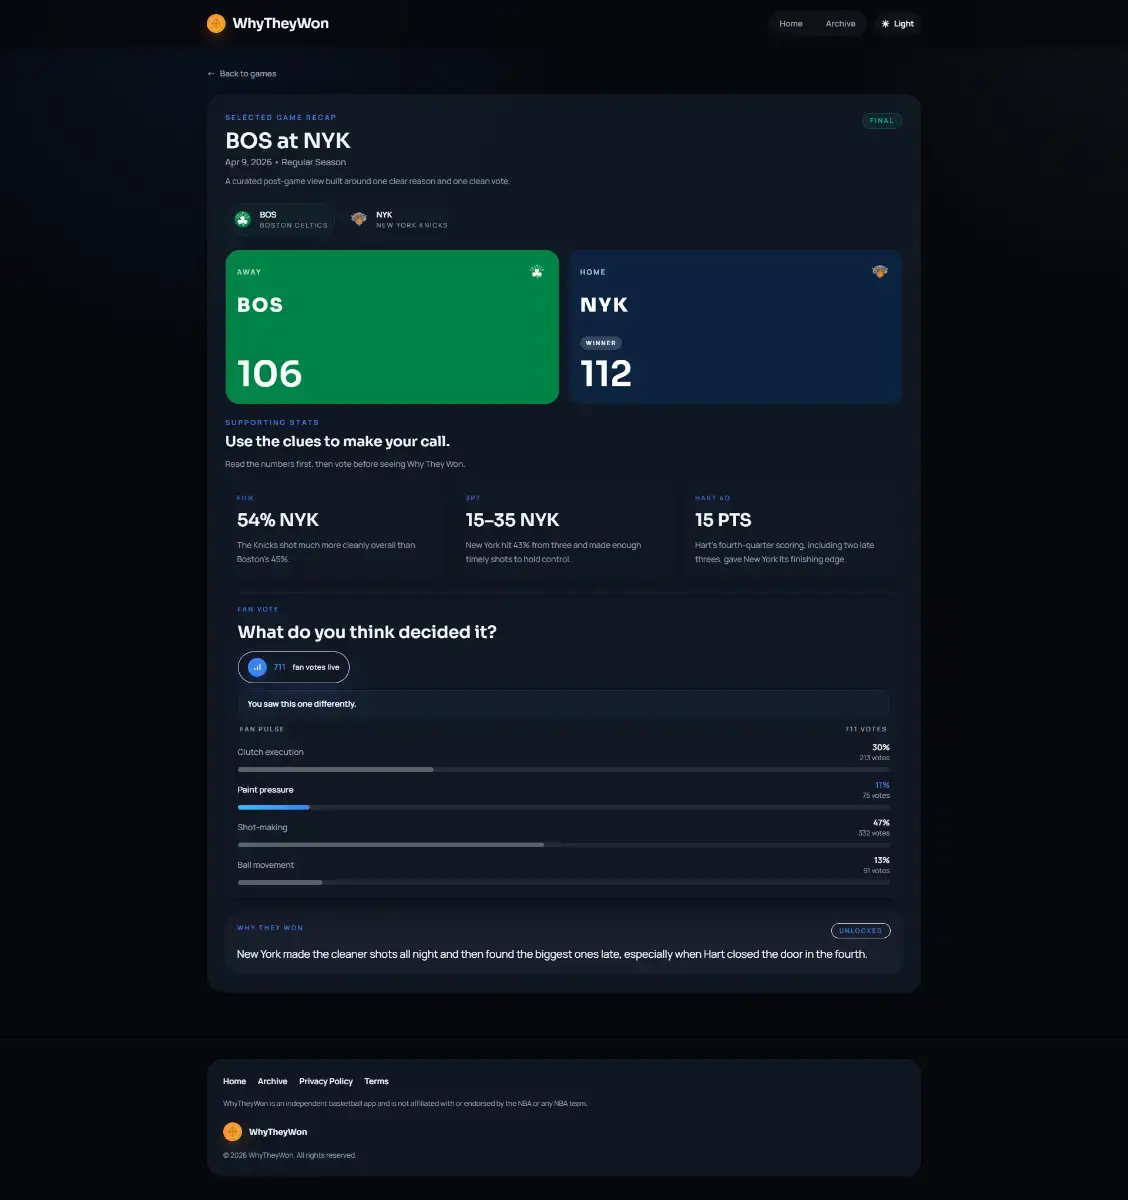This screenshot has height=1200, width=1128.
Task: Go back via Back to games link
Action: pos(241,74)
